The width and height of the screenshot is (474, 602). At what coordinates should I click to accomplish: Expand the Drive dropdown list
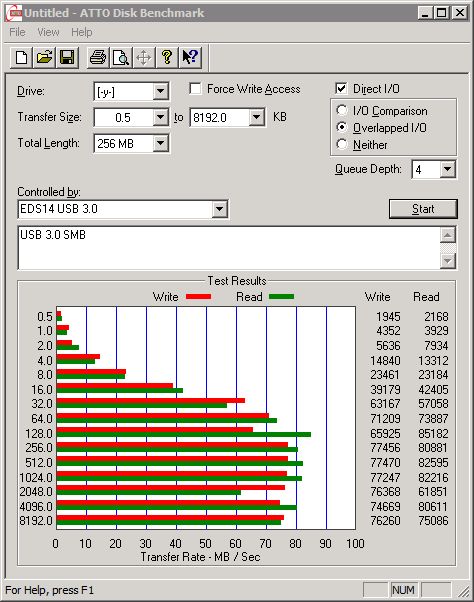[160, 91]
